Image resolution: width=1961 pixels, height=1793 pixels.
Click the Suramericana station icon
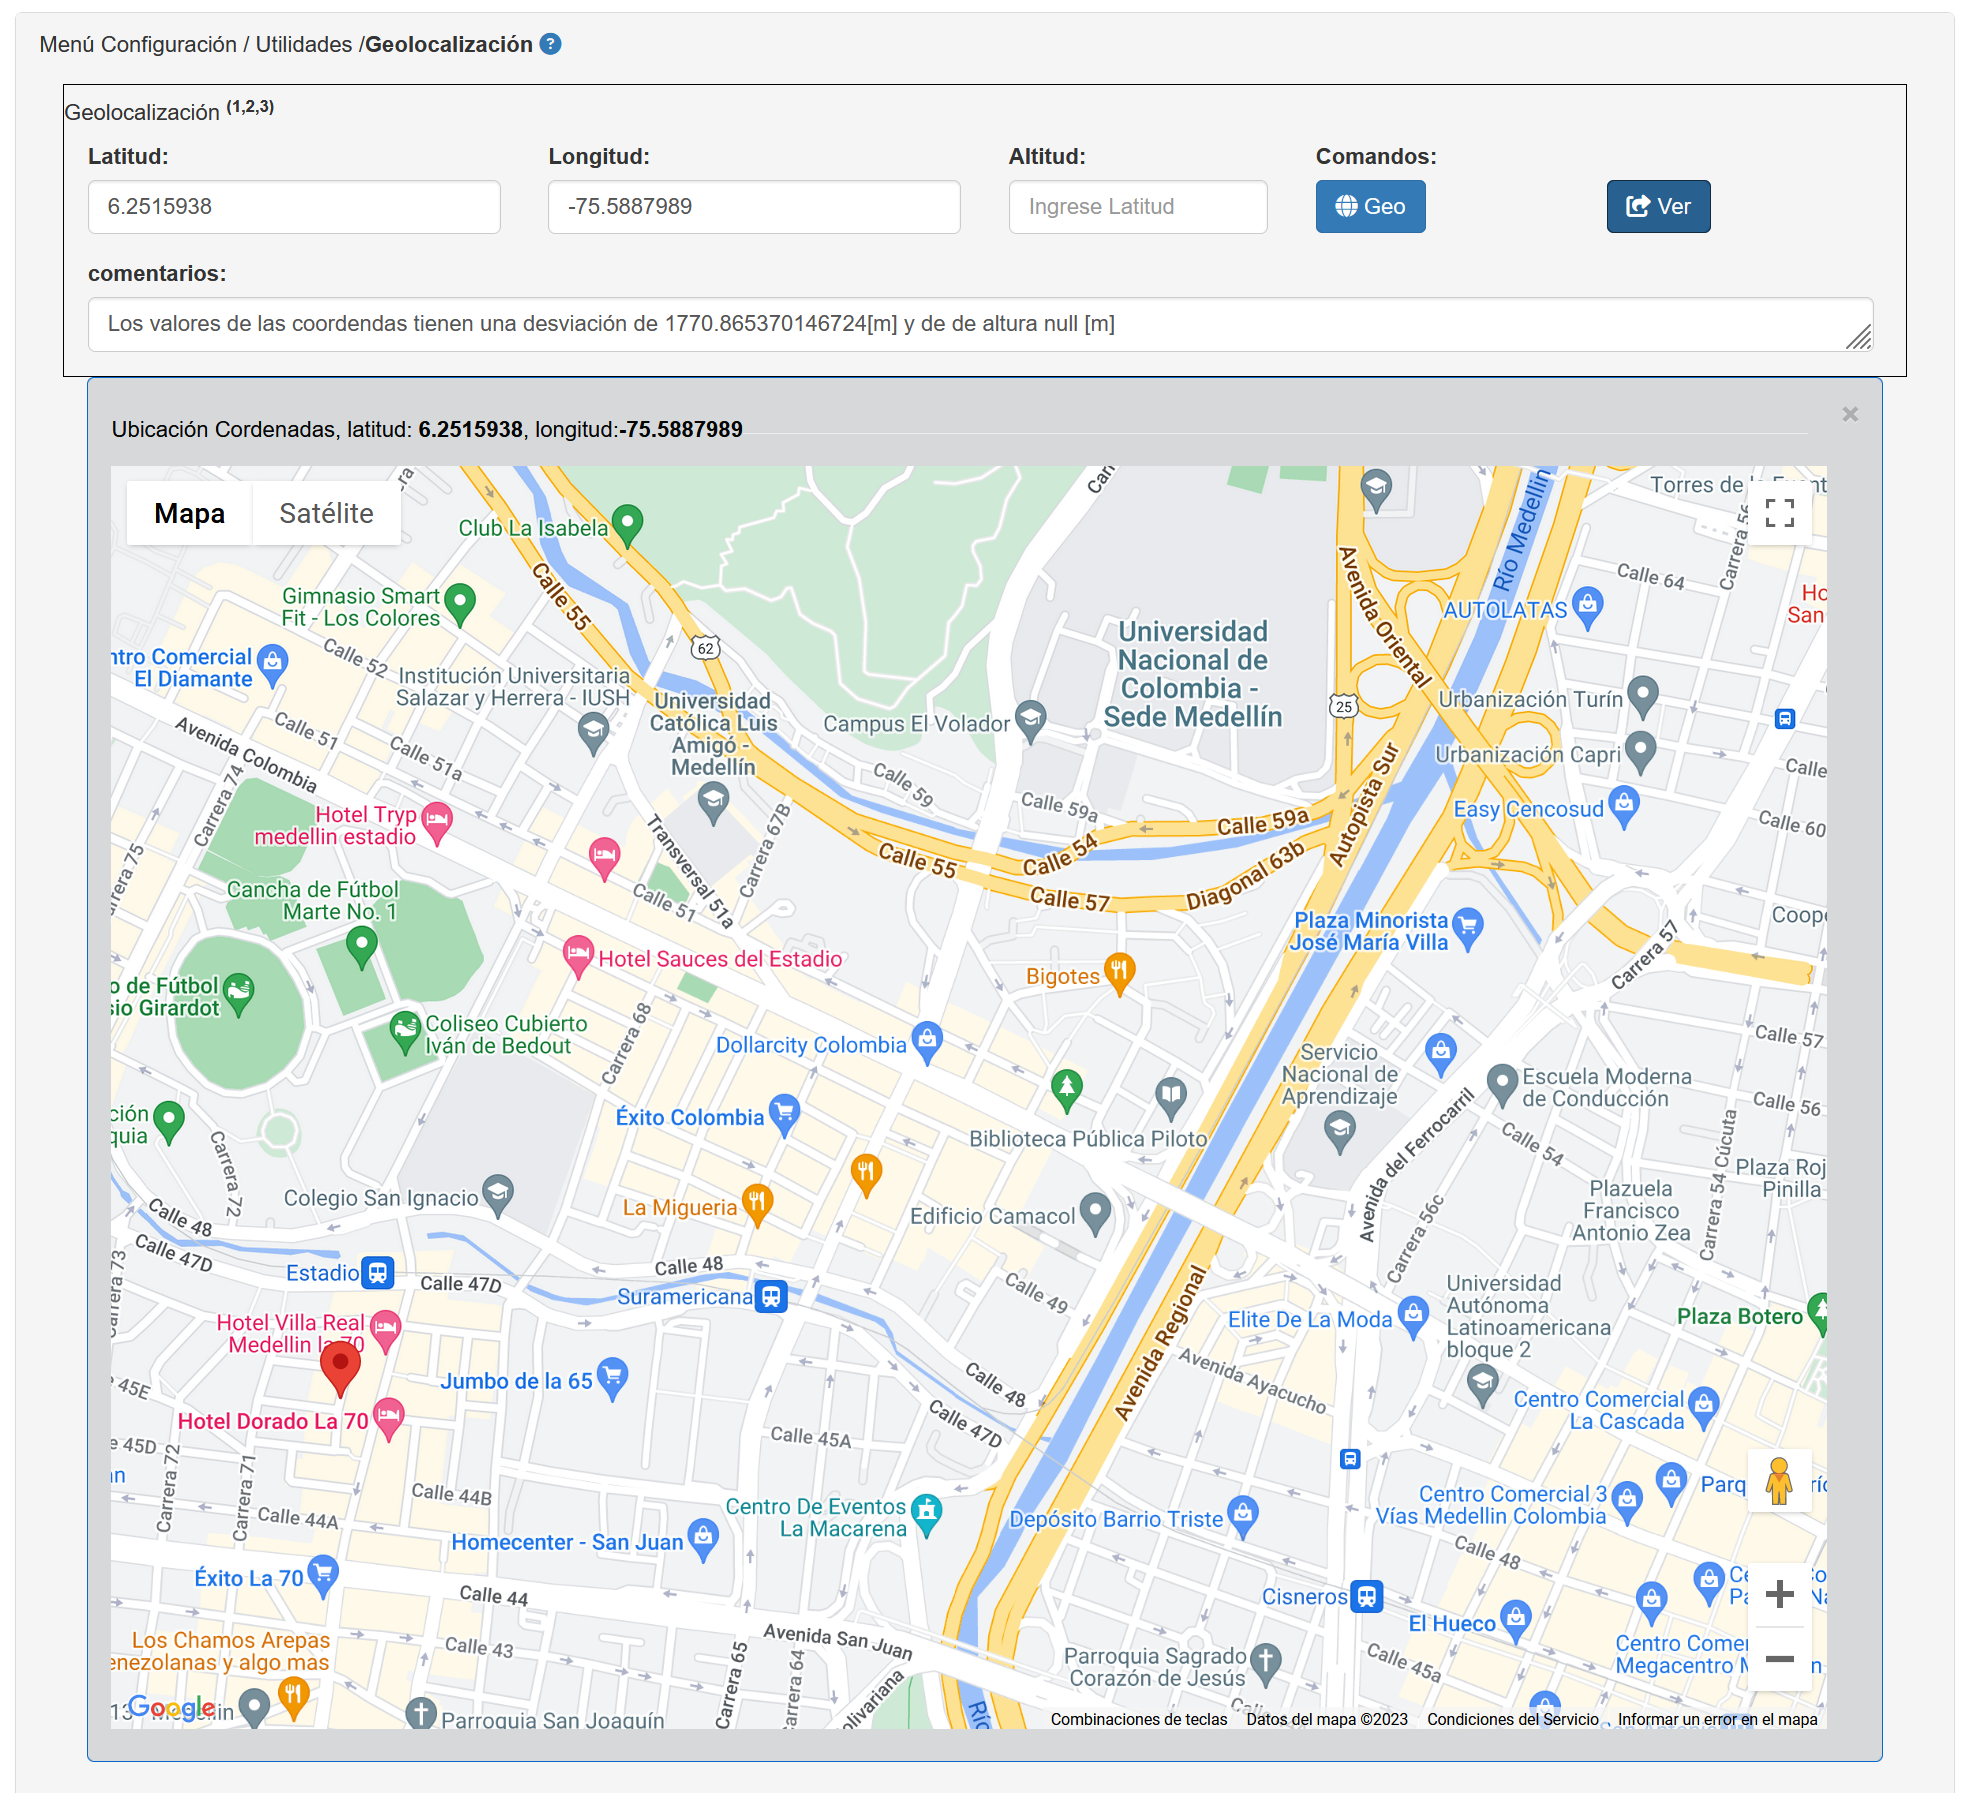point(771,1297)
